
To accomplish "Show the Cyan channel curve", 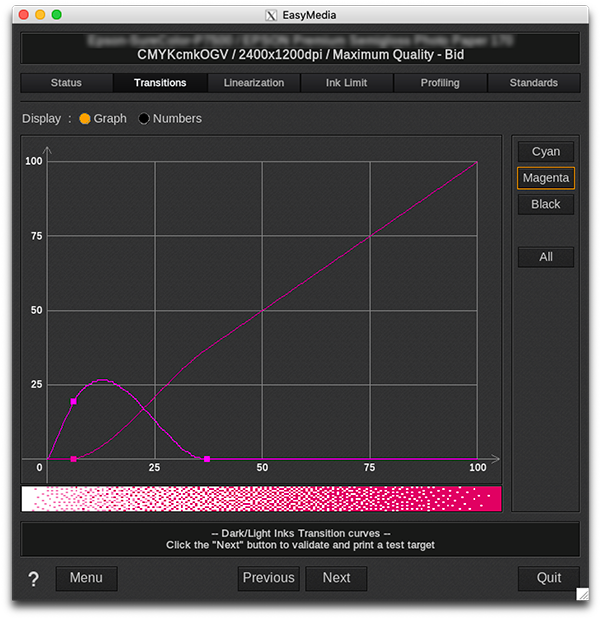I will point(546,152).
